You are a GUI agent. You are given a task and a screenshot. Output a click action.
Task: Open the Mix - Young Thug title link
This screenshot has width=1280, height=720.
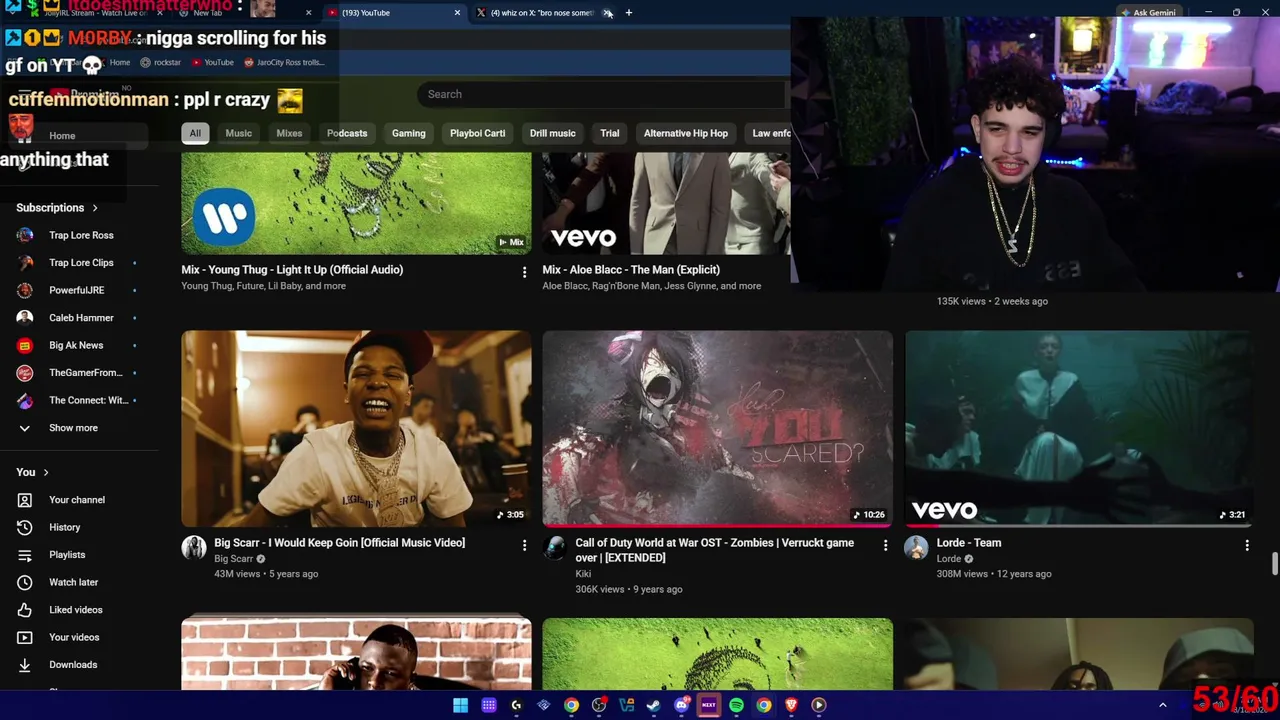[292, 269]
